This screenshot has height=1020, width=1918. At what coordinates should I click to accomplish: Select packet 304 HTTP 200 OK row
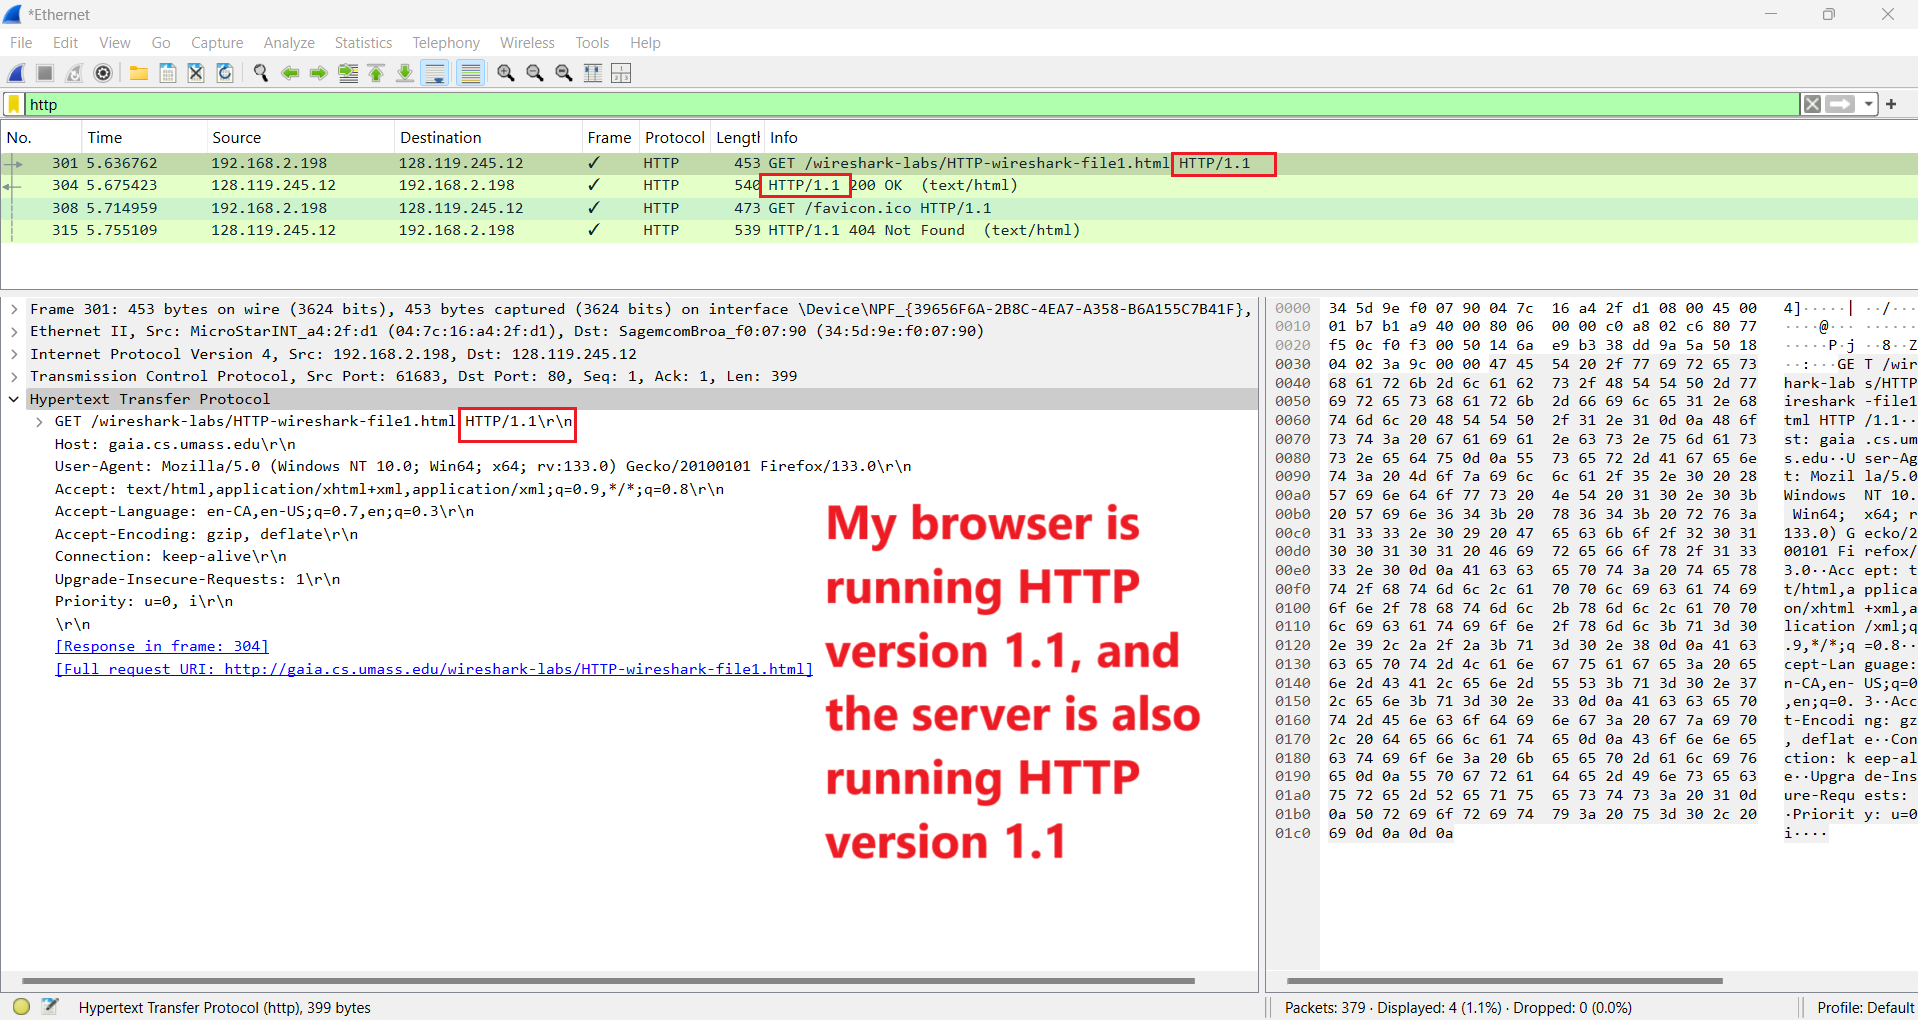coord(959,185)
